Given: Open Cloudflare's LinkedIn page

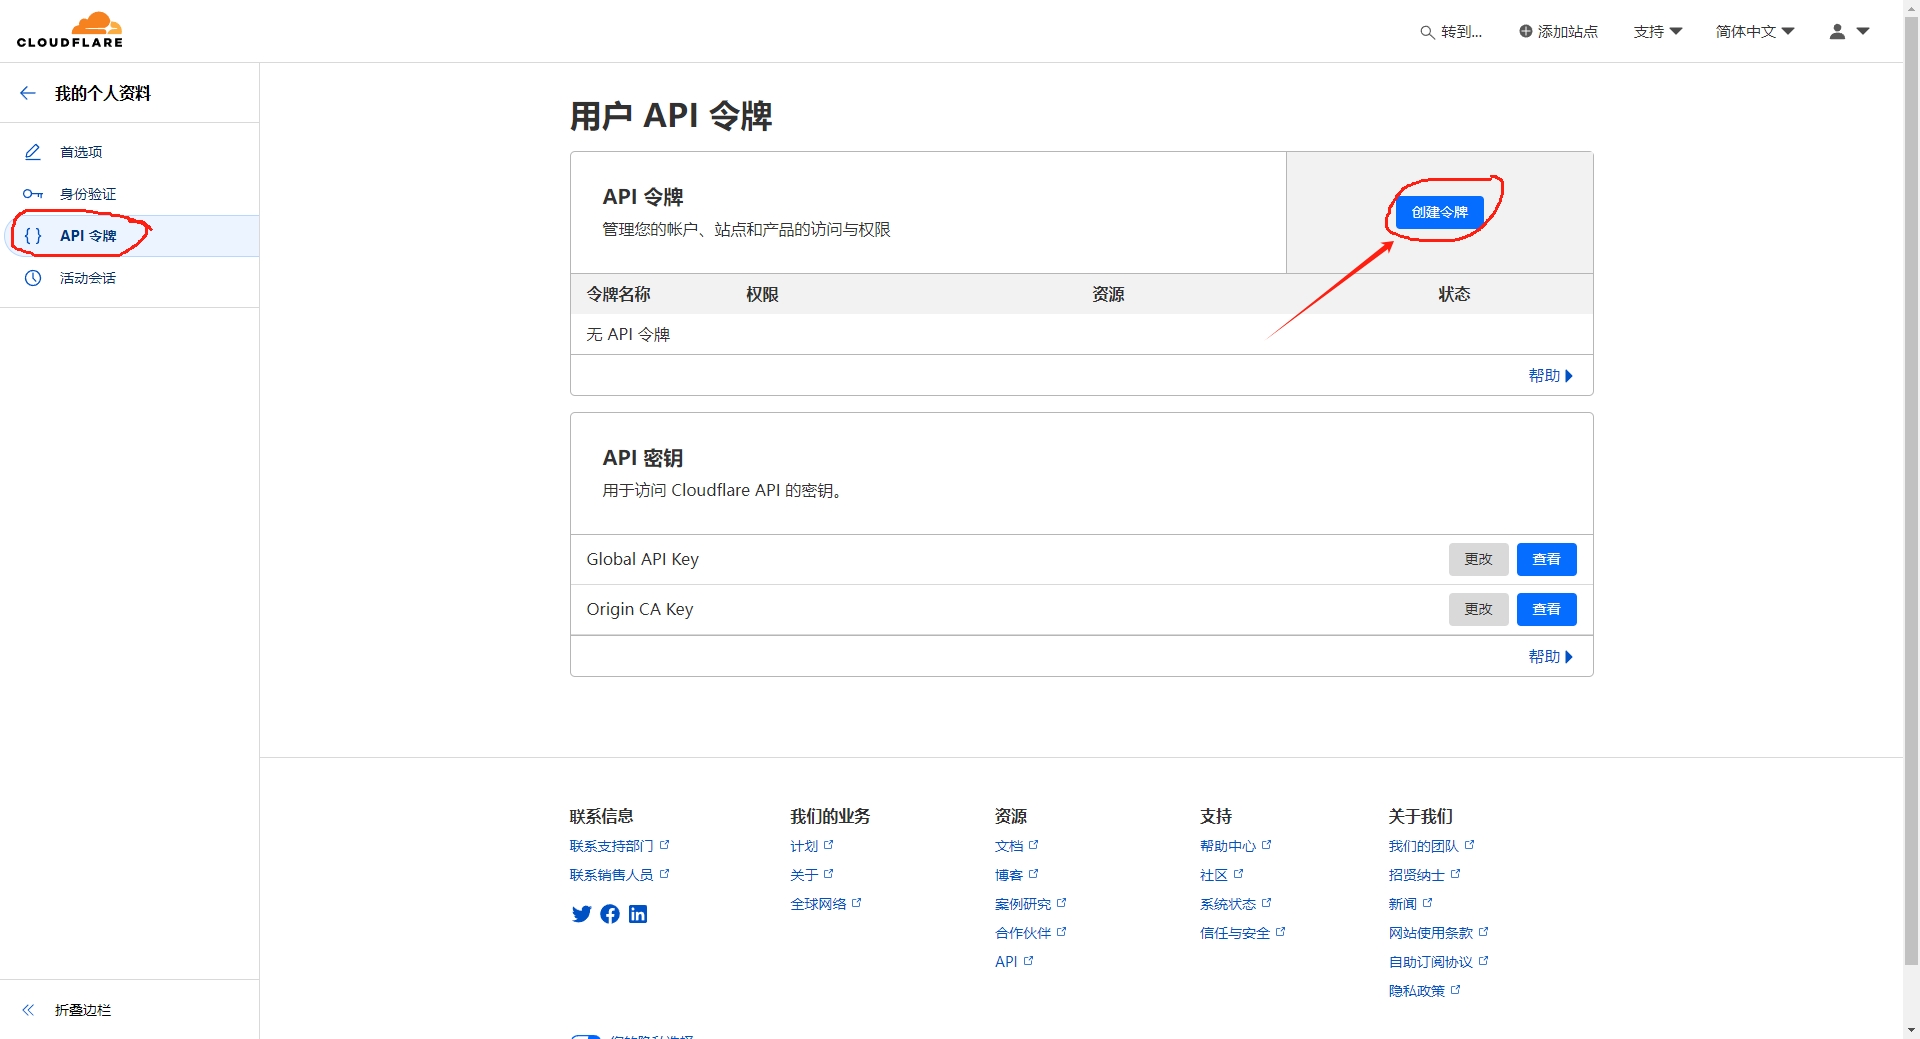Looking at the screenshot, I should point(638,914).
